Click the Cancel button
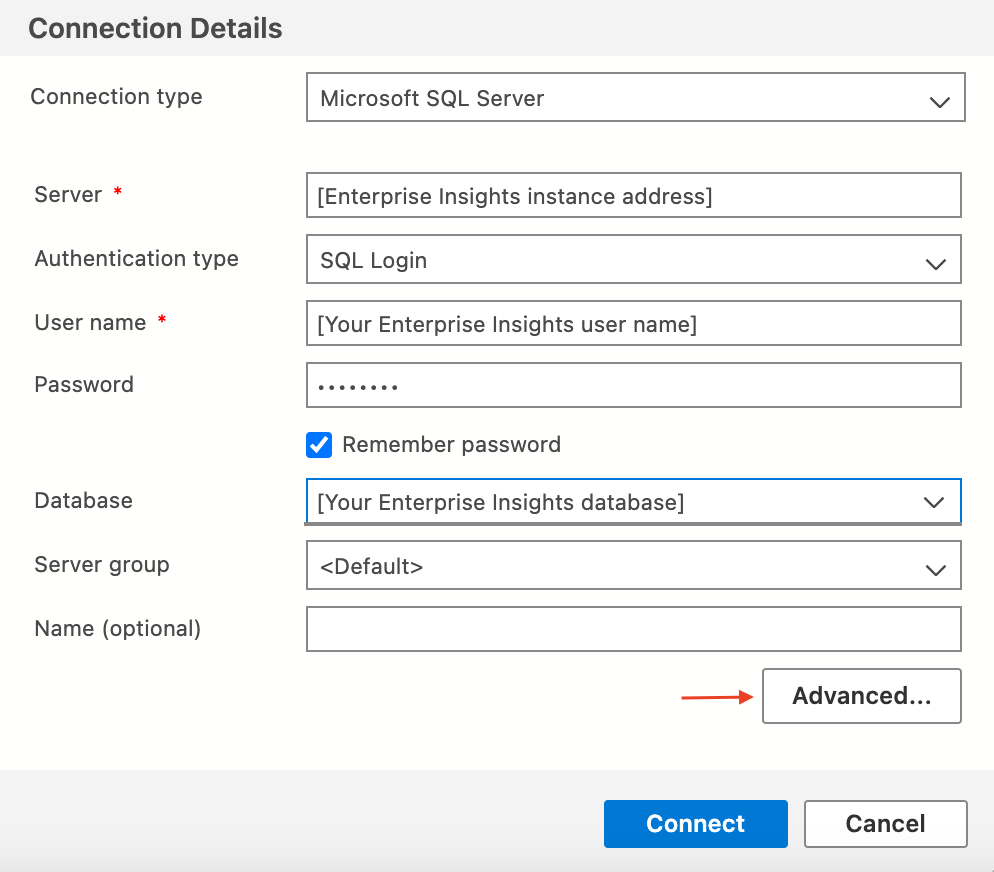 pos(885,823)
